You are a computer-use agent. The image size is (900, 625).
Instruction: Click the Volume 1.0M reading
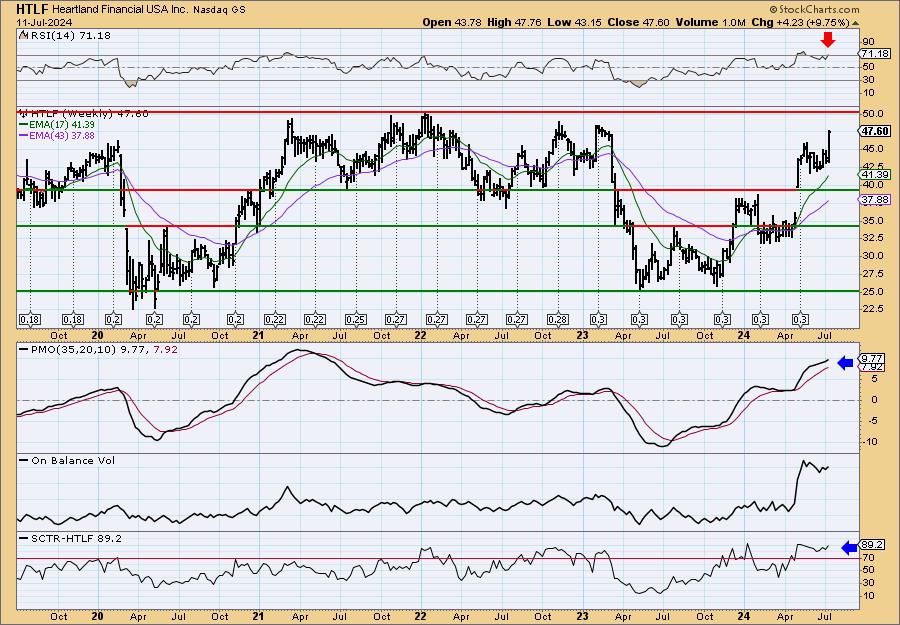(710, 22)
